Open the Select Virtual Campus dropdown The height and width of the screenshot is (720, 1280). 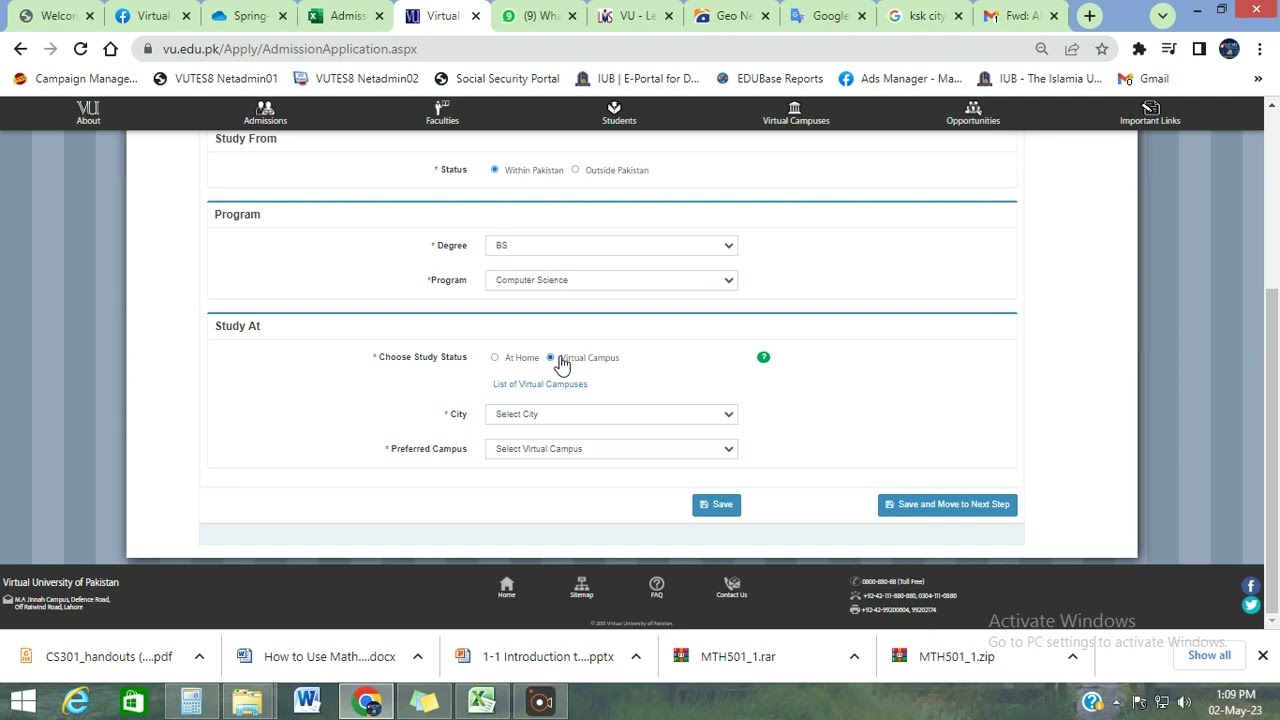point(612,449)
